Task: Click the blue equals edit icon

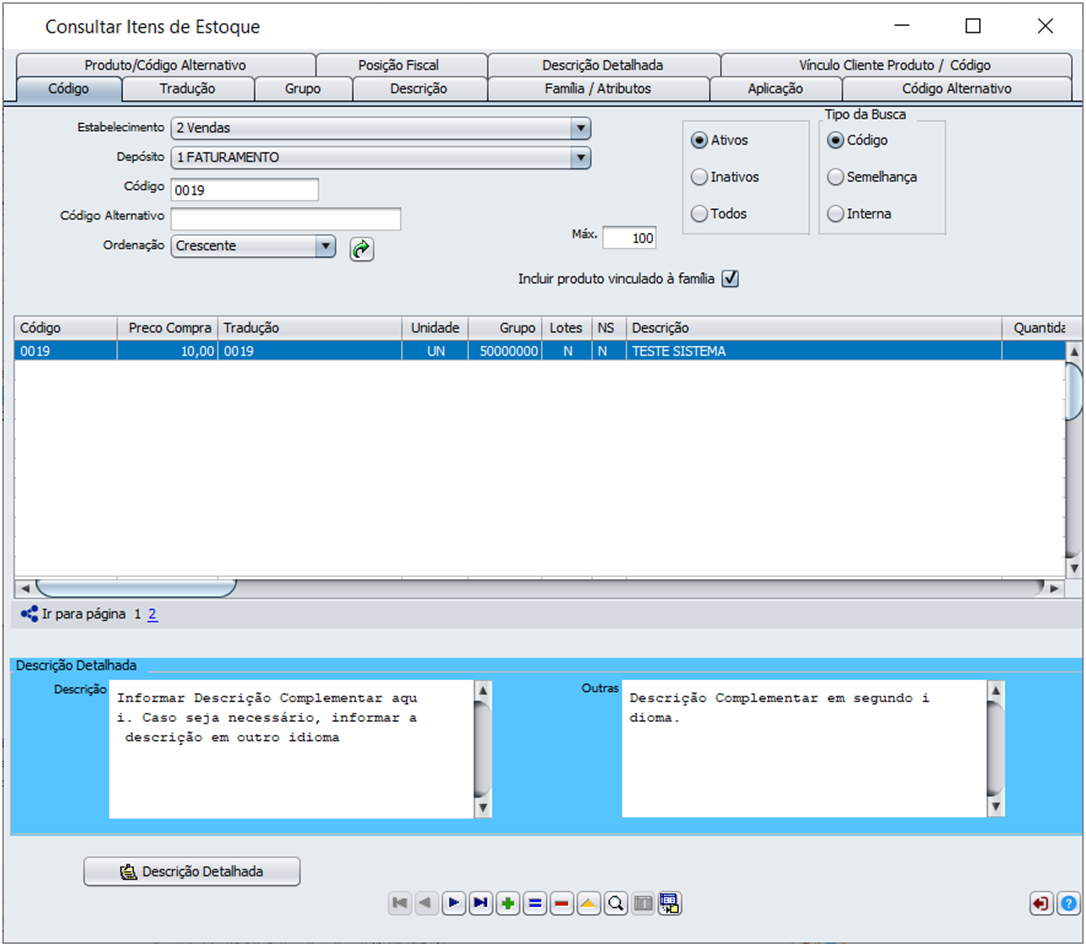Action: (535, 903)
